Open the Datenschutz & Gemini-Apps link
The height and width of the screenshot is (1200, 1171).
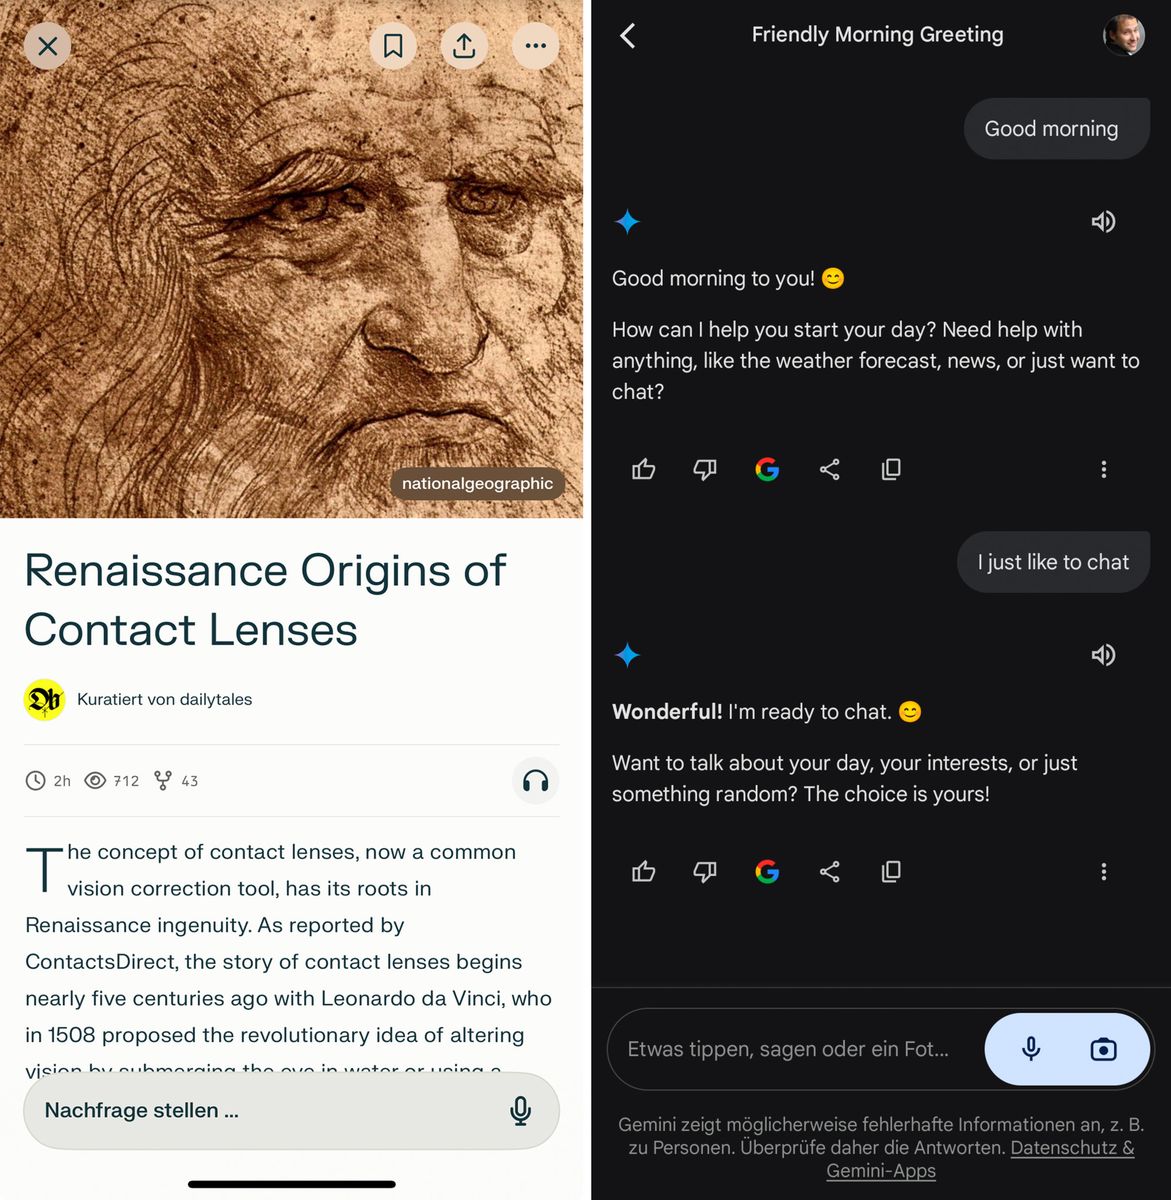pyautogui.click(x=980, y=1159)
